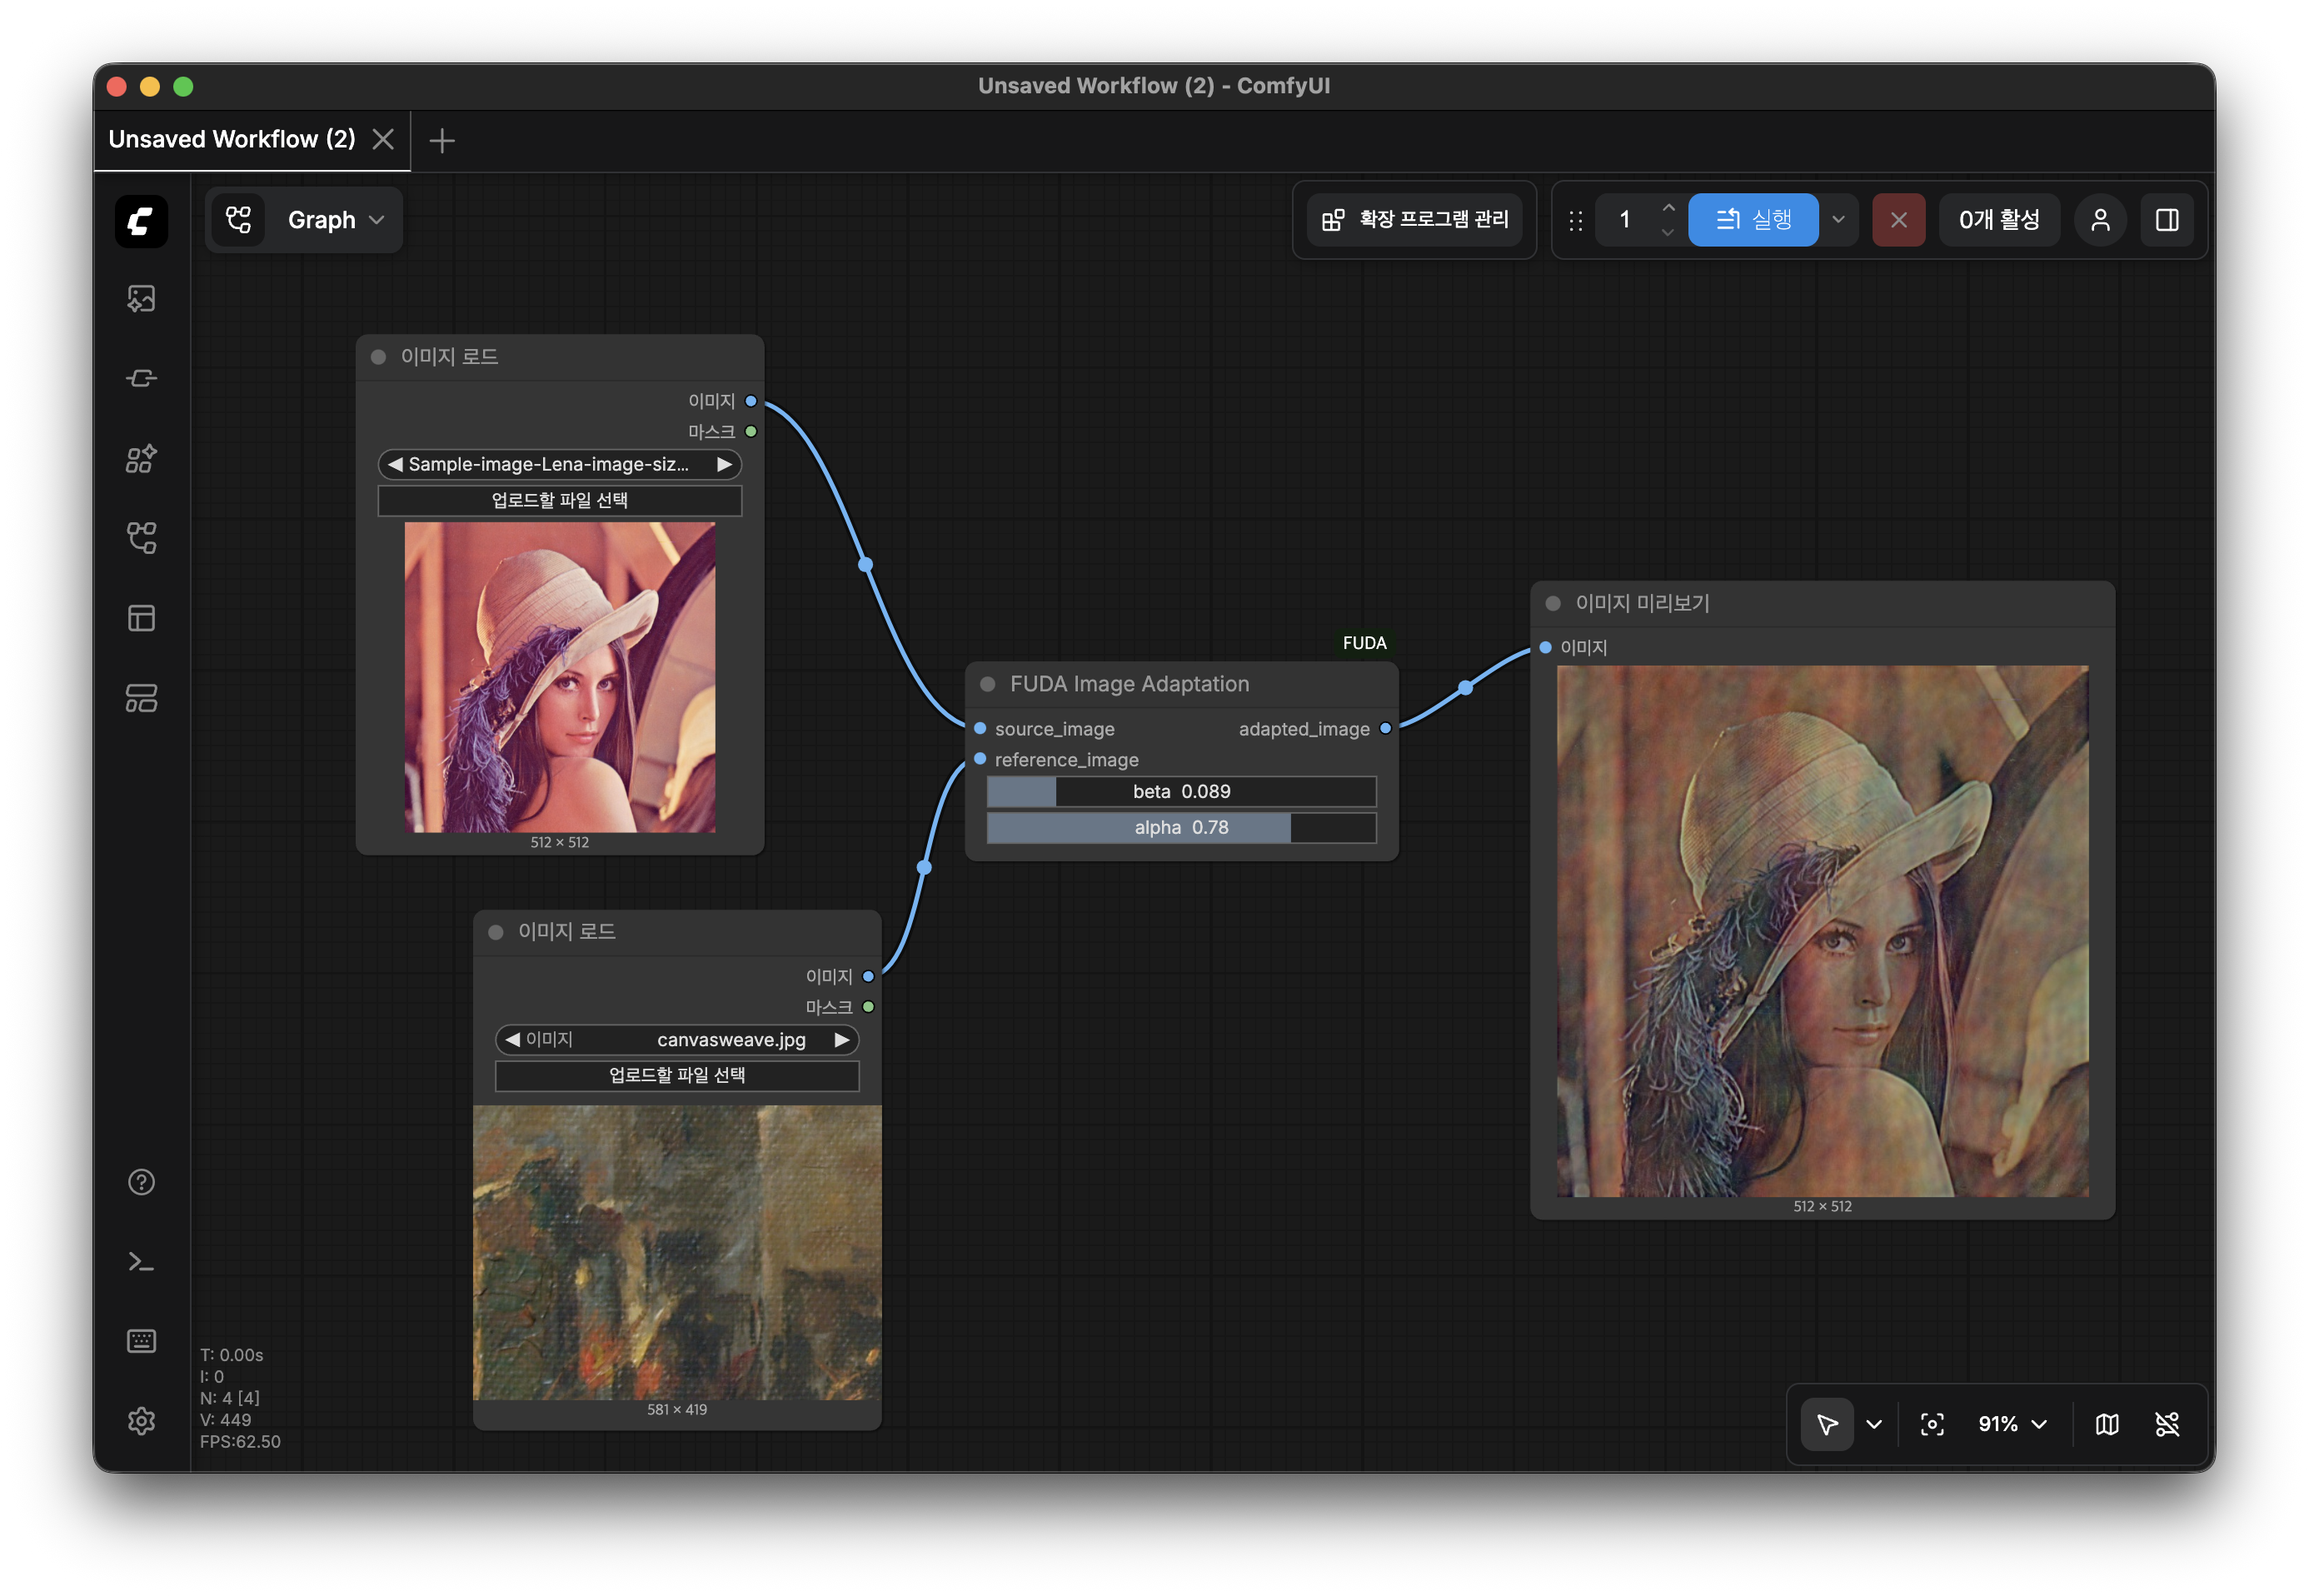Click the Lena image preview thumbnail
Viewport: 2309px width, 1596px height.
[559, 677]
